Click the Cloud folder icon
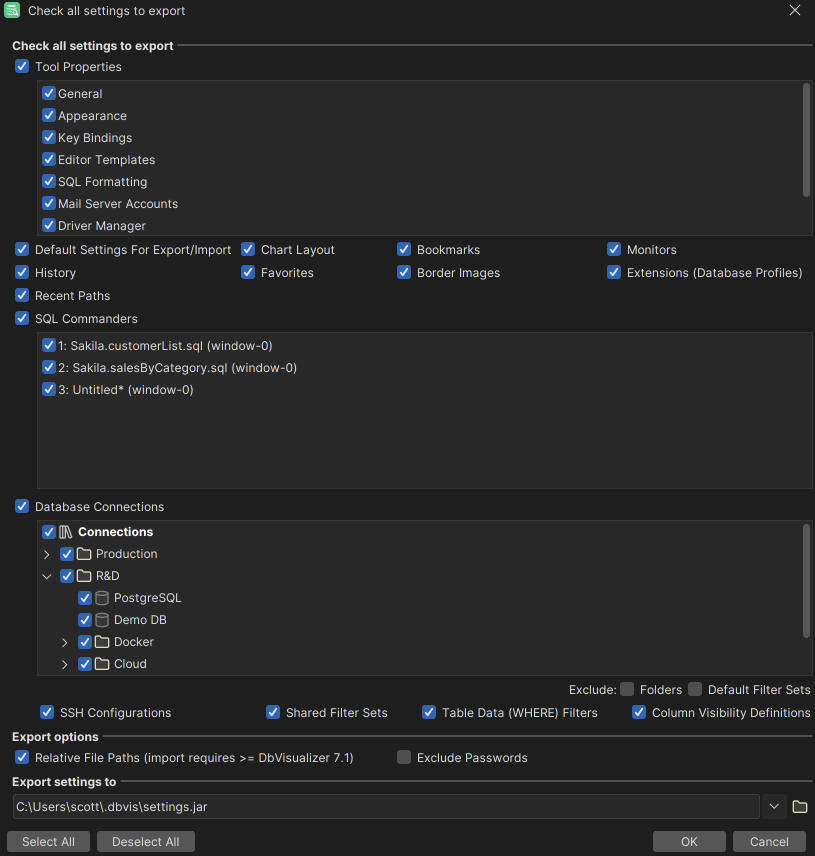This screenshot has width=815, height=856. click(102, 664)
